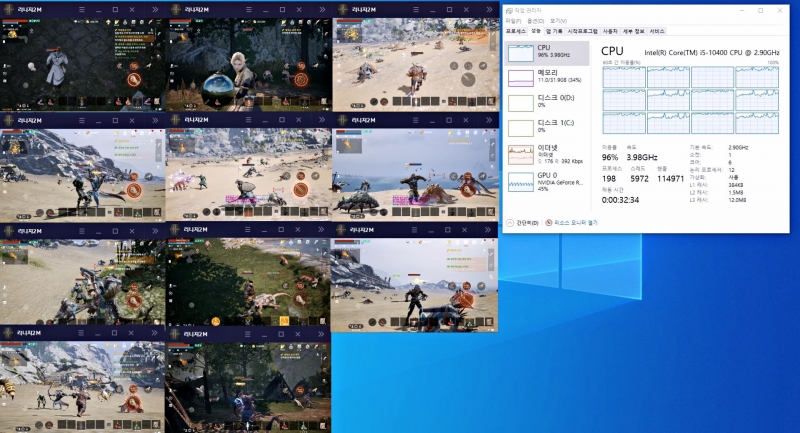The image size is (800, 433).
Task: Expand side panel of top-right 리니지2M window
Action: pos(489,10)
